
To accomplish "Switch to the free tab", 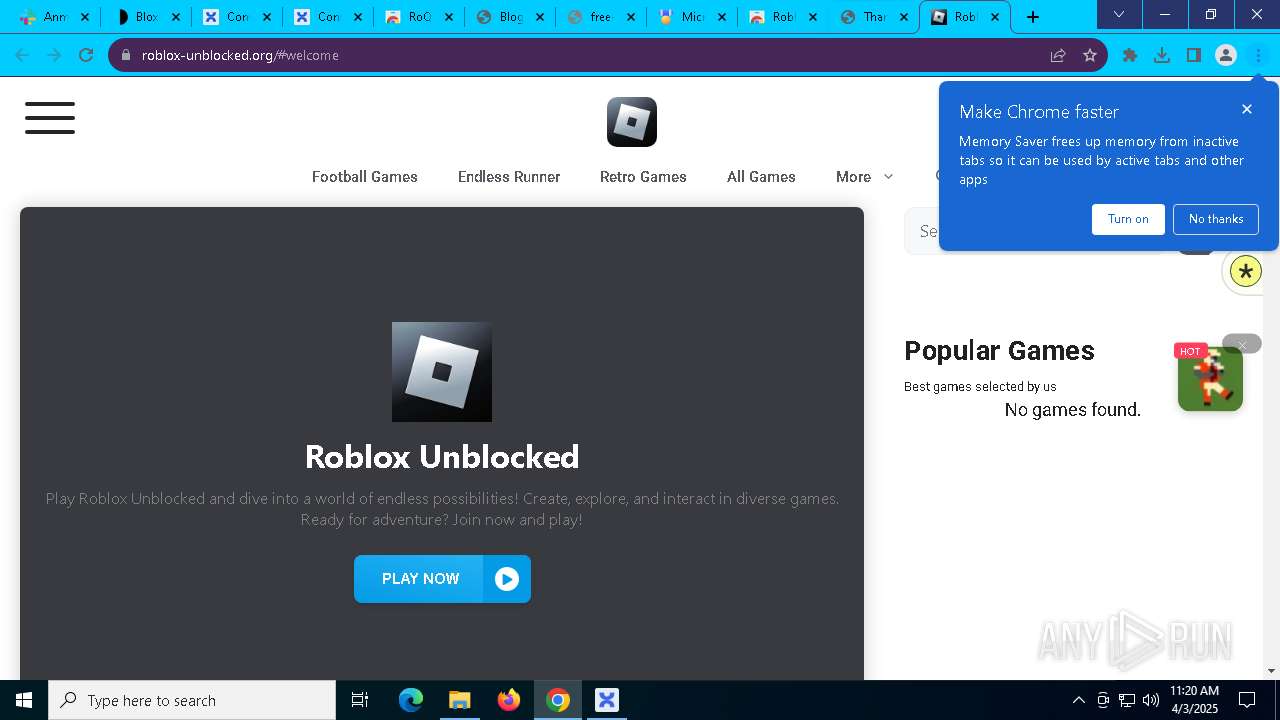I will coord(600,17).
